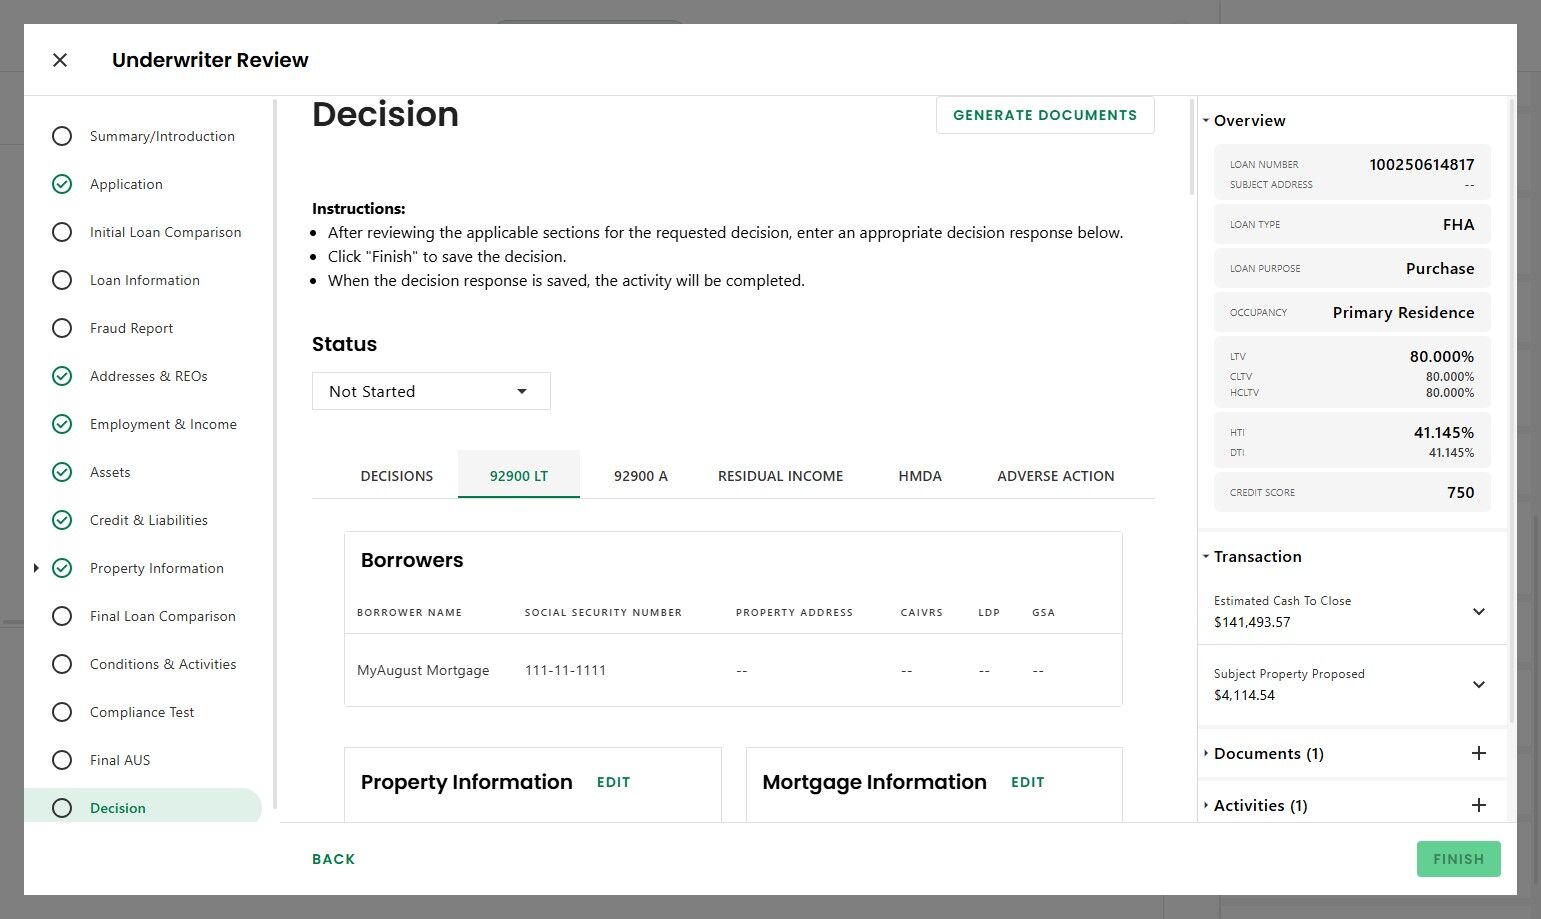Click the main content vertical scrollbar
1541x919 pixels.
1191,146
